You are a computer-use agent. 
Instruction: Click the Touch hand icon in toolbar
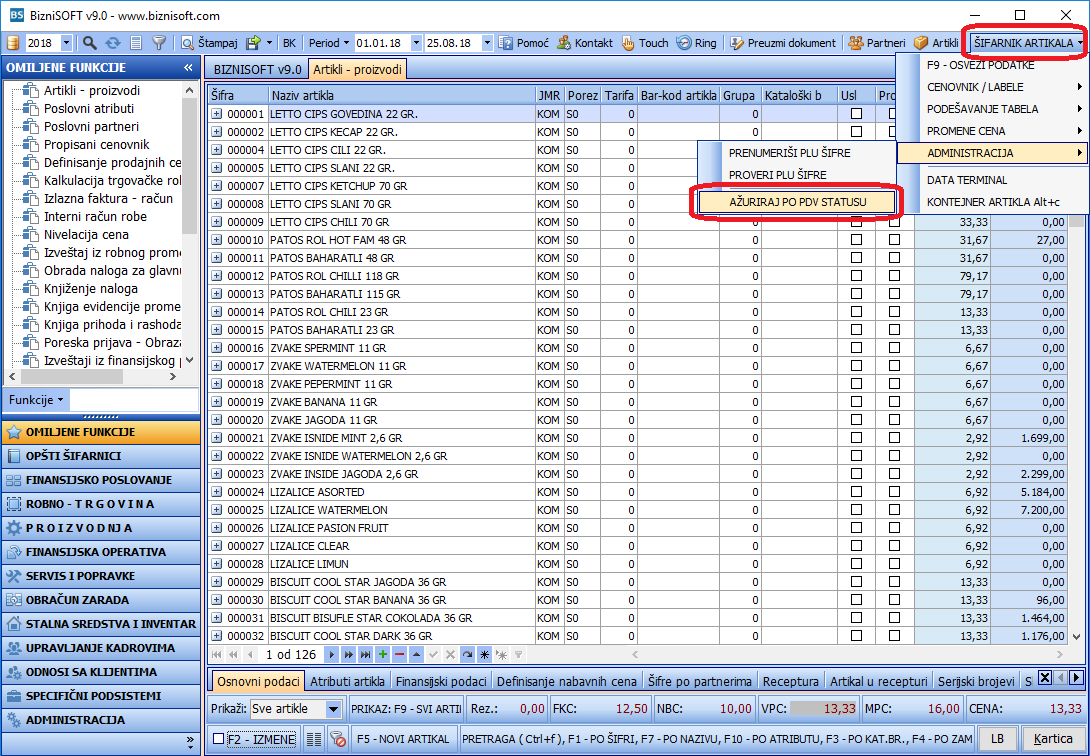coord(628,43)
